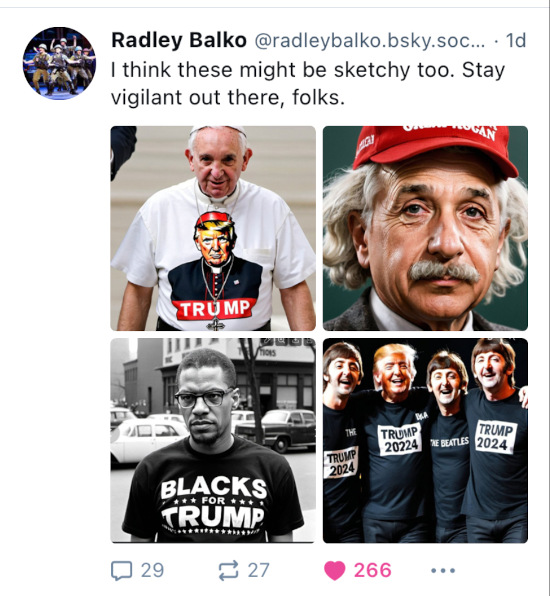This screenshot has height=596, width=550.
Task: Unlike the post using pink heart
Action: pyautogui.click(x=334, y=570)
